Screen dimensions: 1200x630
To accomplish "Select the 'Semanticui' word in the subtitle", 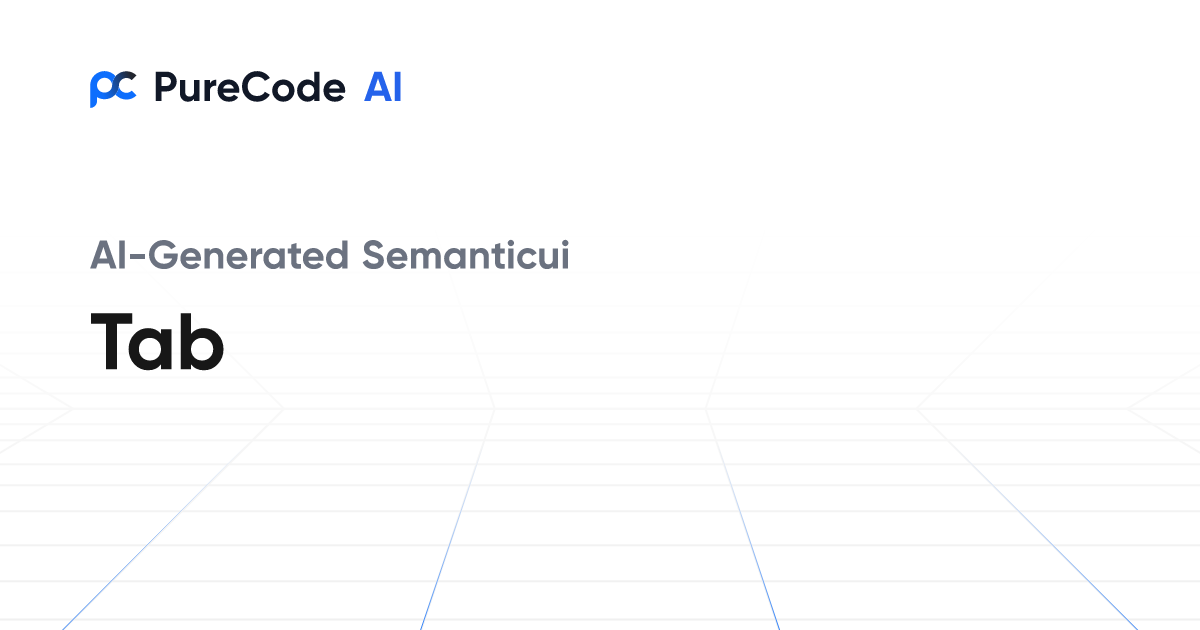I will [466, 256].
